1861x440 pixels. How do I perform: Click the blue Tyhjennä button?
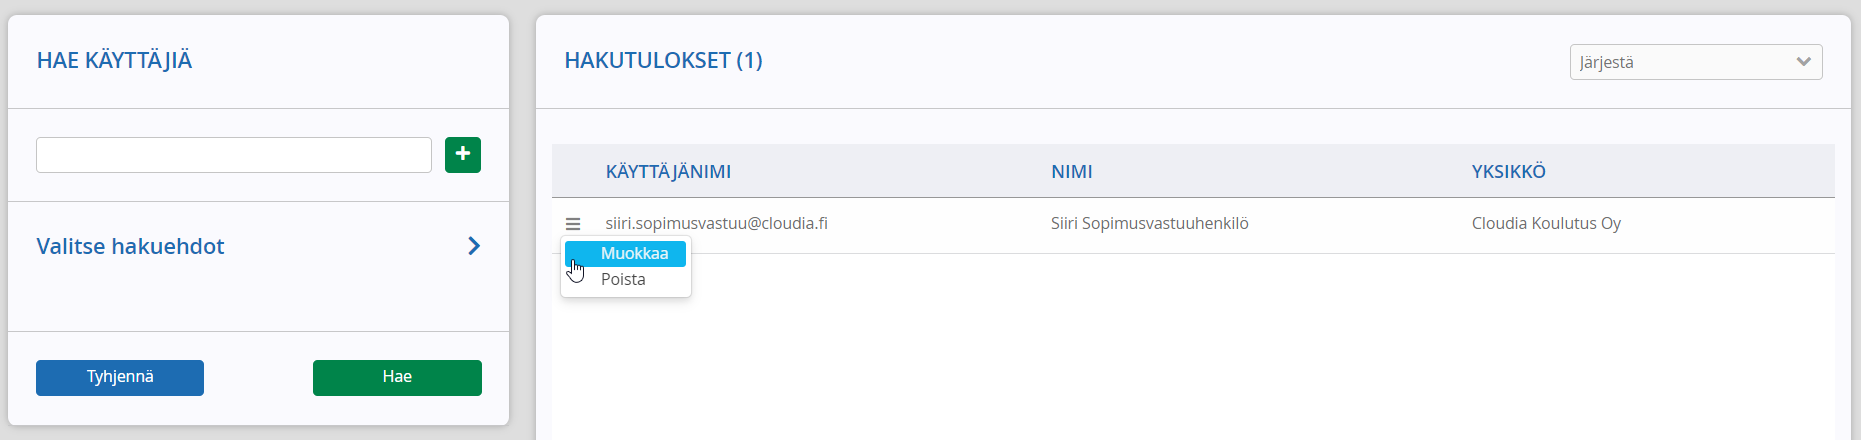[120, 378]
